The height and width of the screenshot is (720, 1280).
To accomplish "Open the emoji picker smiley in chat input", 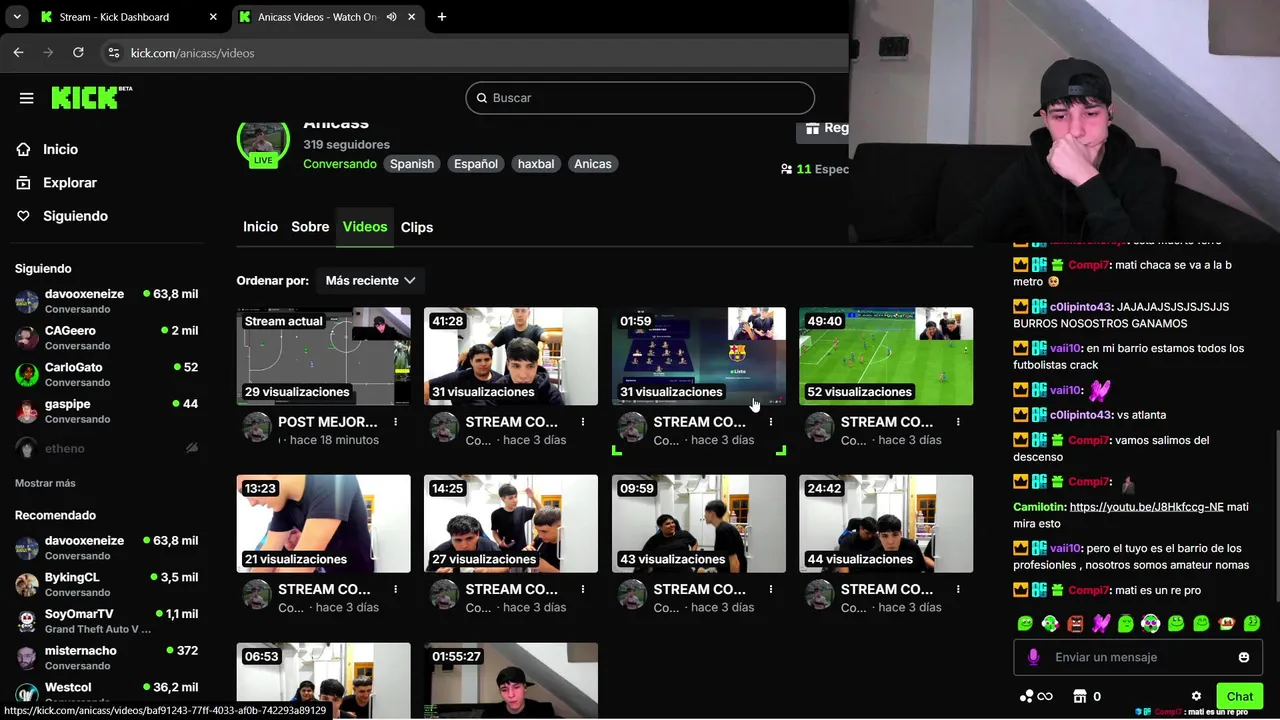I will pos(1244,657).
